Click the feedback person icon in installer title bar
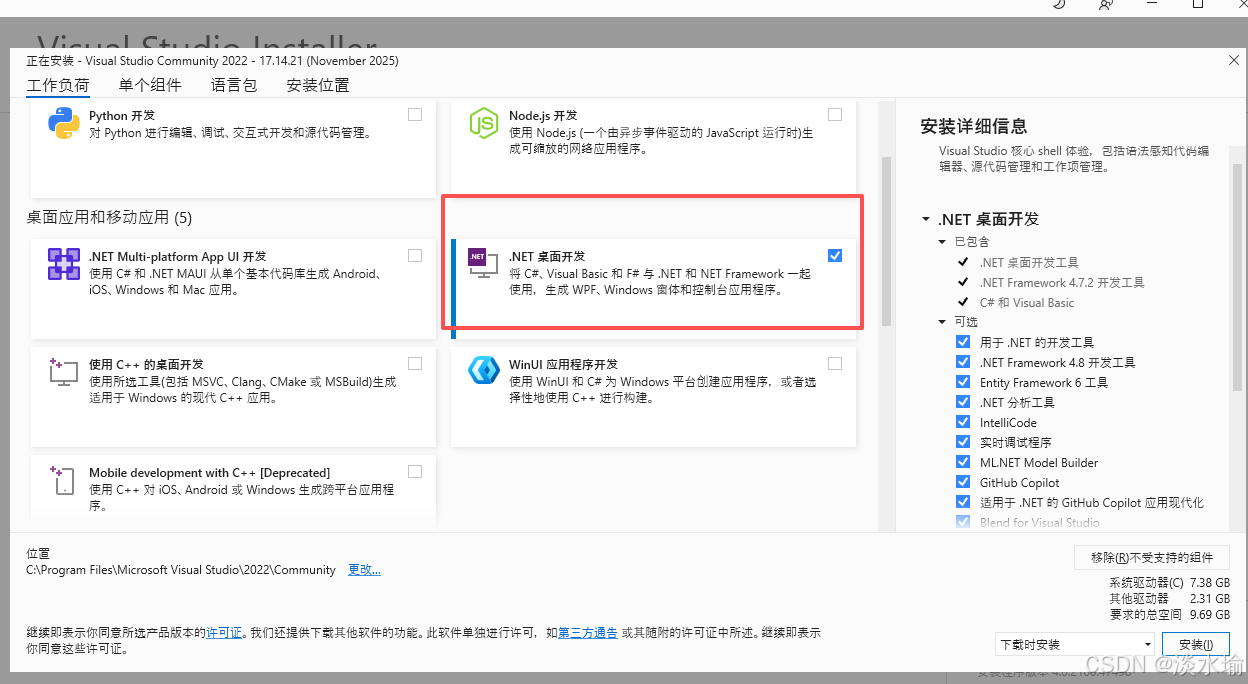1248x684 pixels. tap(1106, 5)
